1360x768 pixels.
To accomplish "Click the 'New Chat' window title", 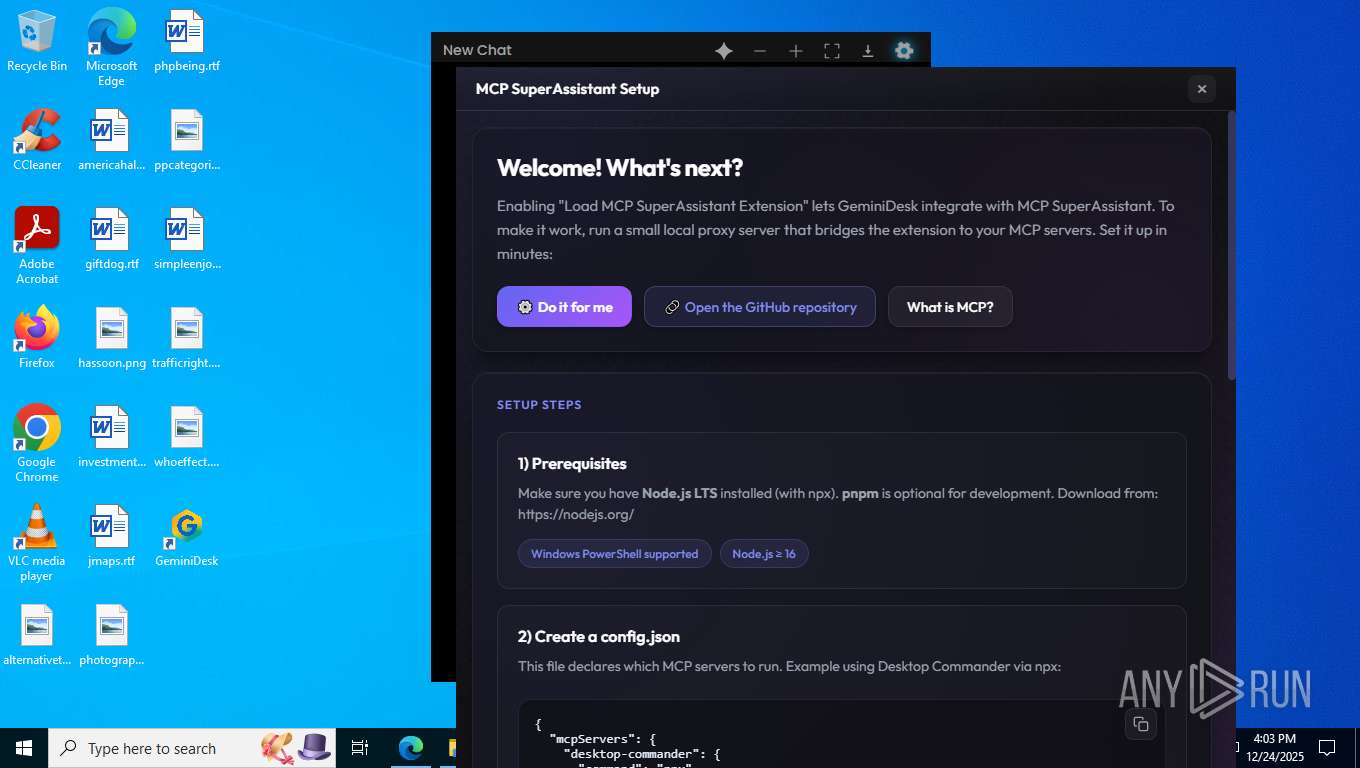I will (x=477, y=50).
